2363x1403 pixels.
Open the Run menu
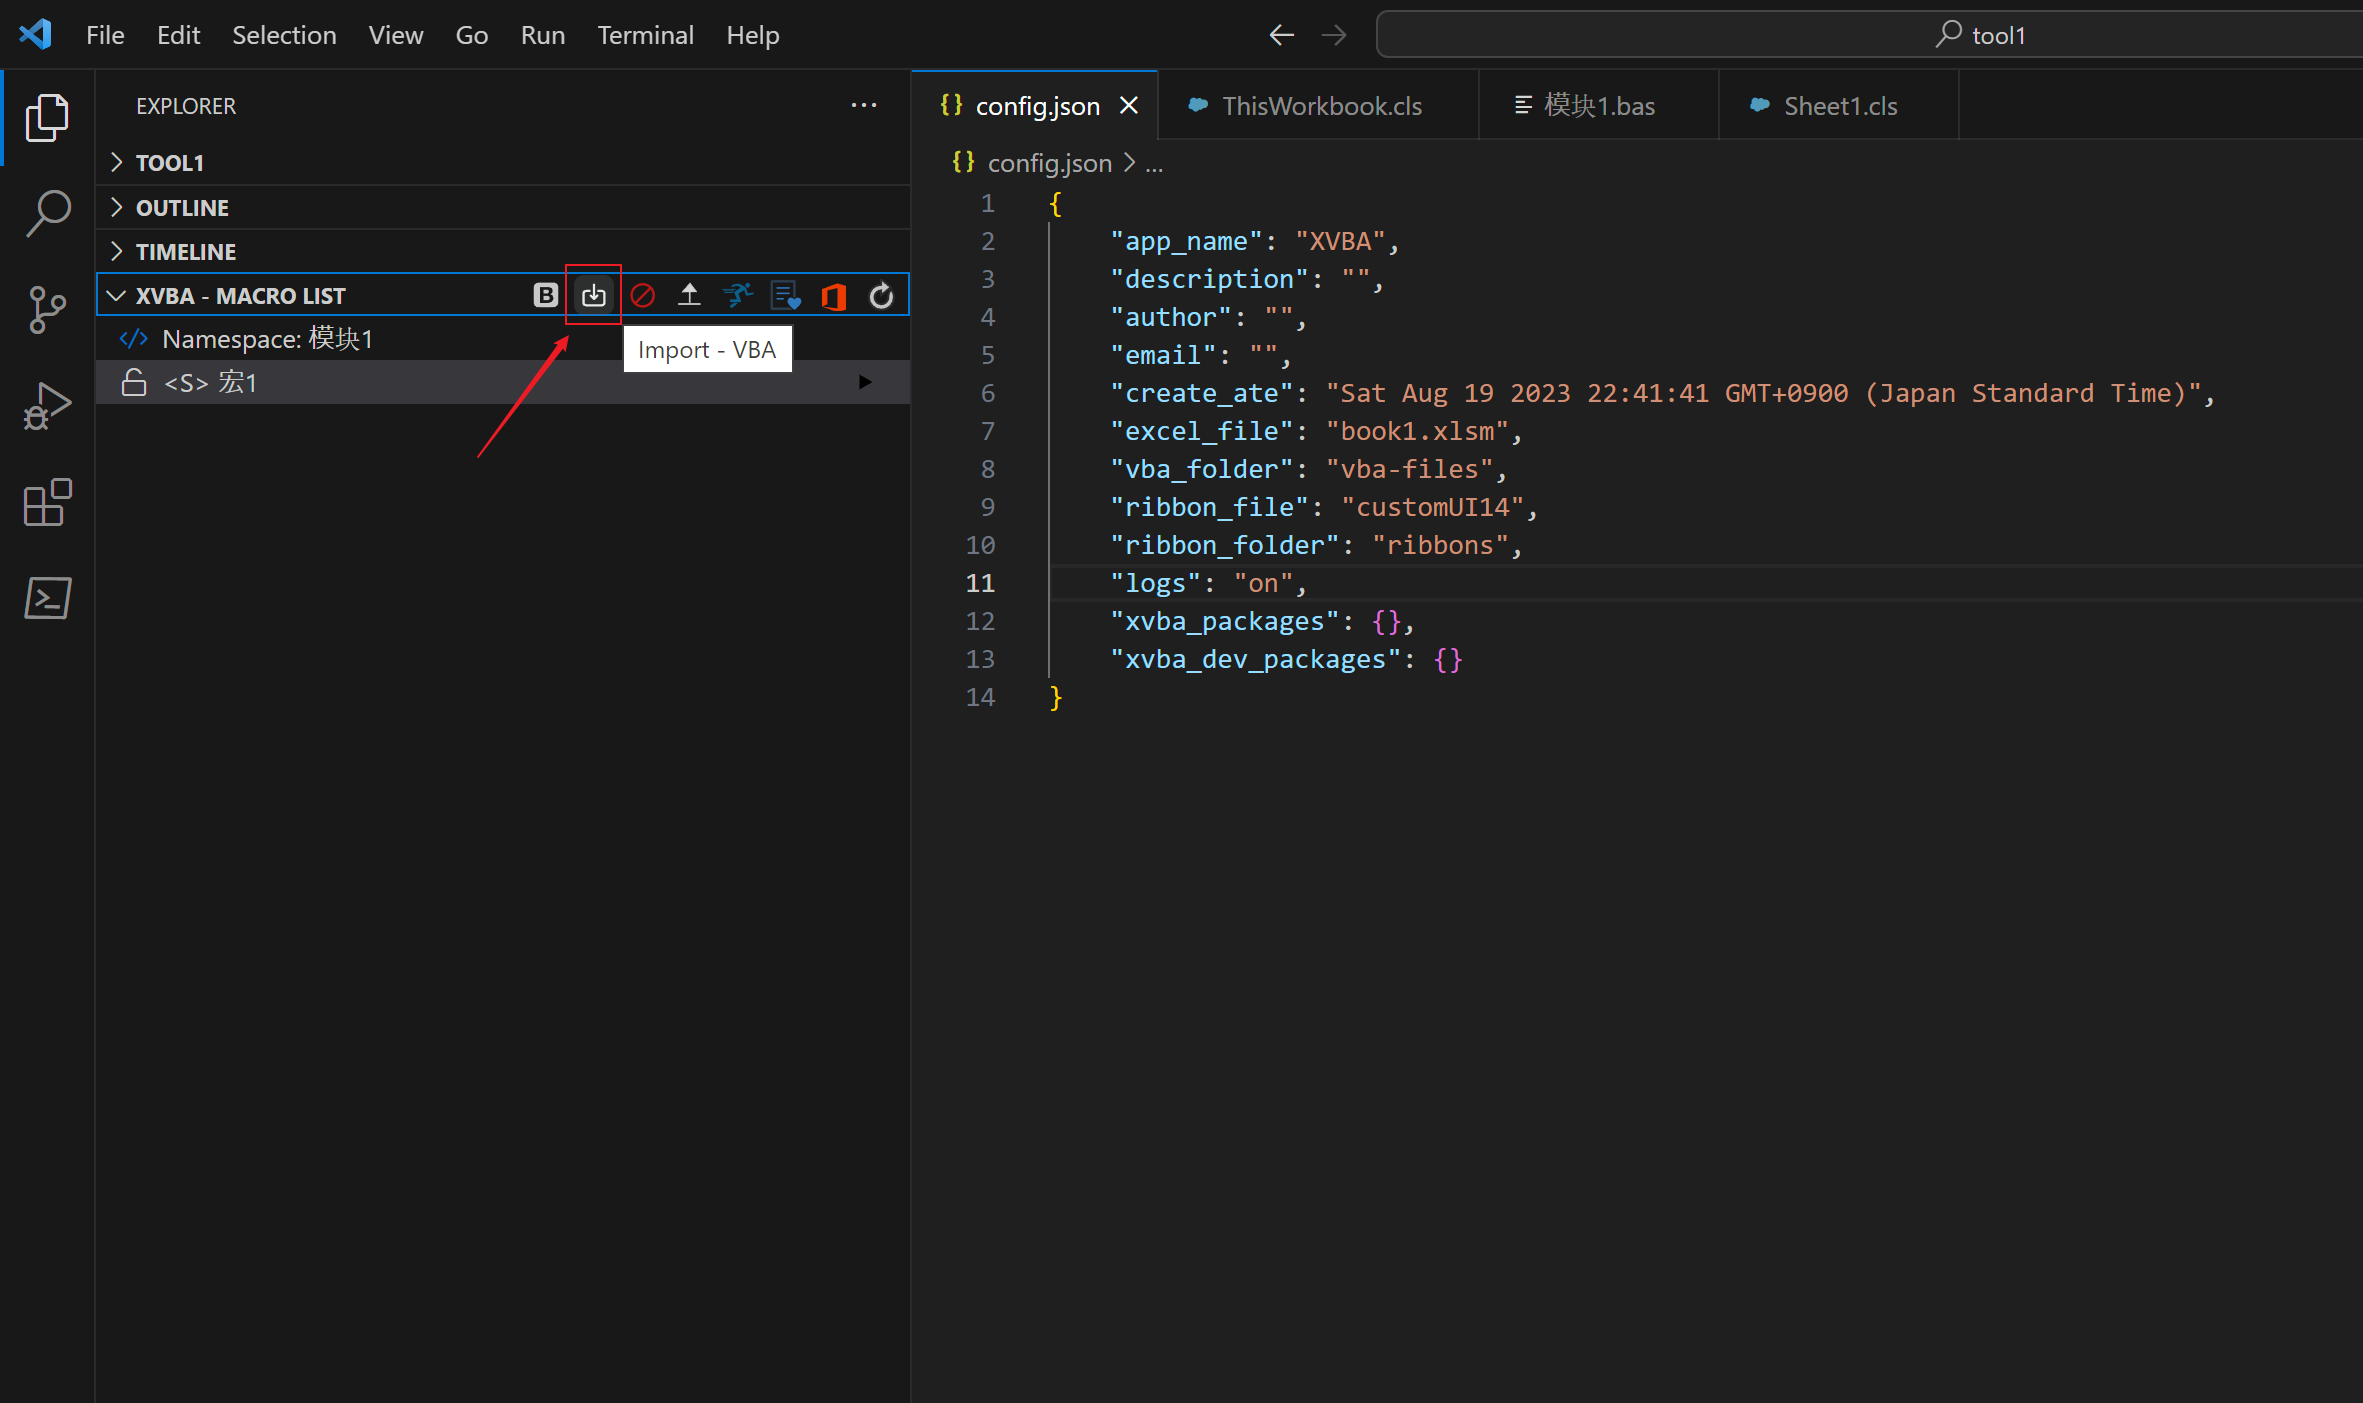click(543, 35)
